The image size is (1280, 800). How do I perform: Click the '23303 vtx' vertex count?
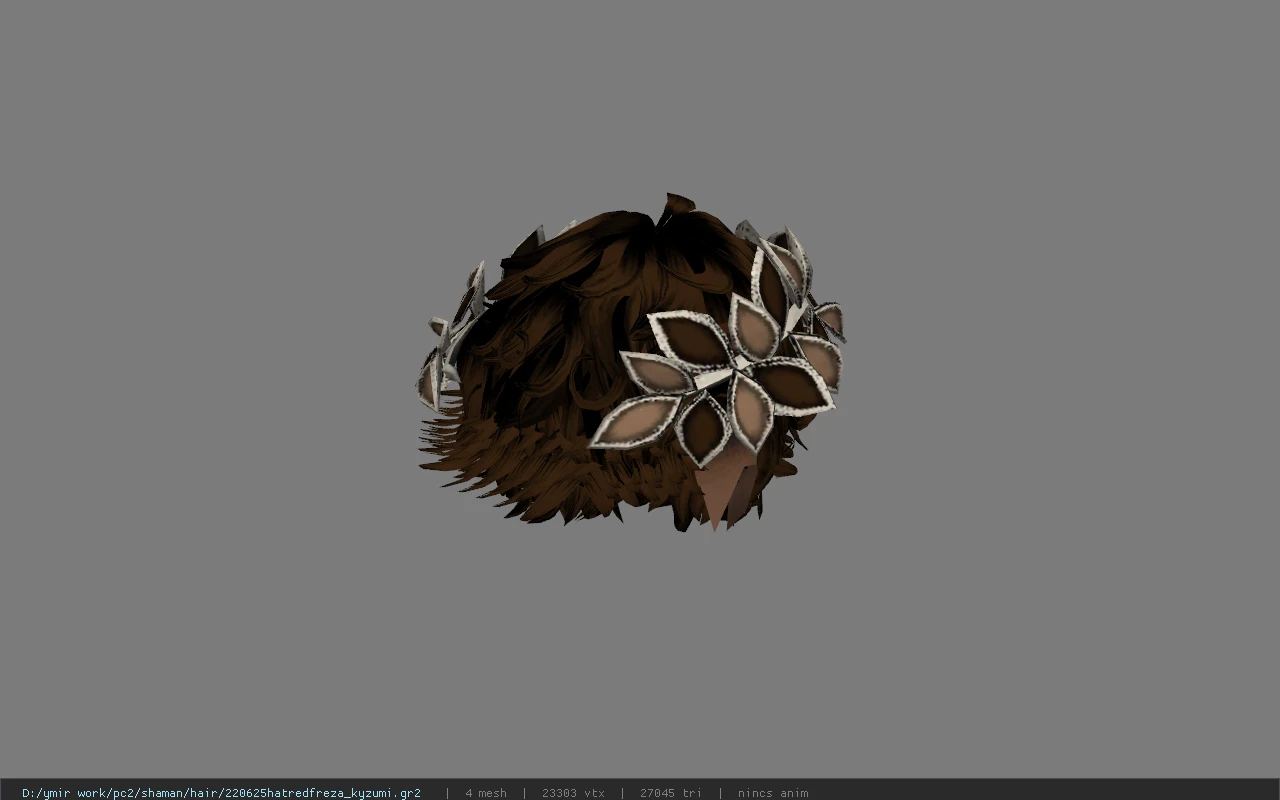(x=573, y=793)
